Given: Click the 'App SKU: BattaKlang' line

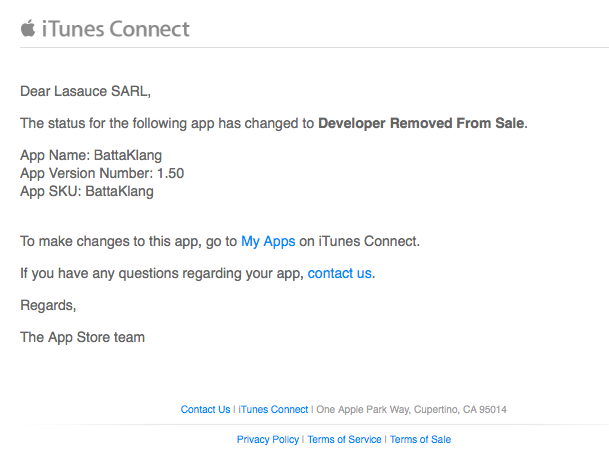Looking at the screenshot, I should pyautogui.click(x=87, y=191).
